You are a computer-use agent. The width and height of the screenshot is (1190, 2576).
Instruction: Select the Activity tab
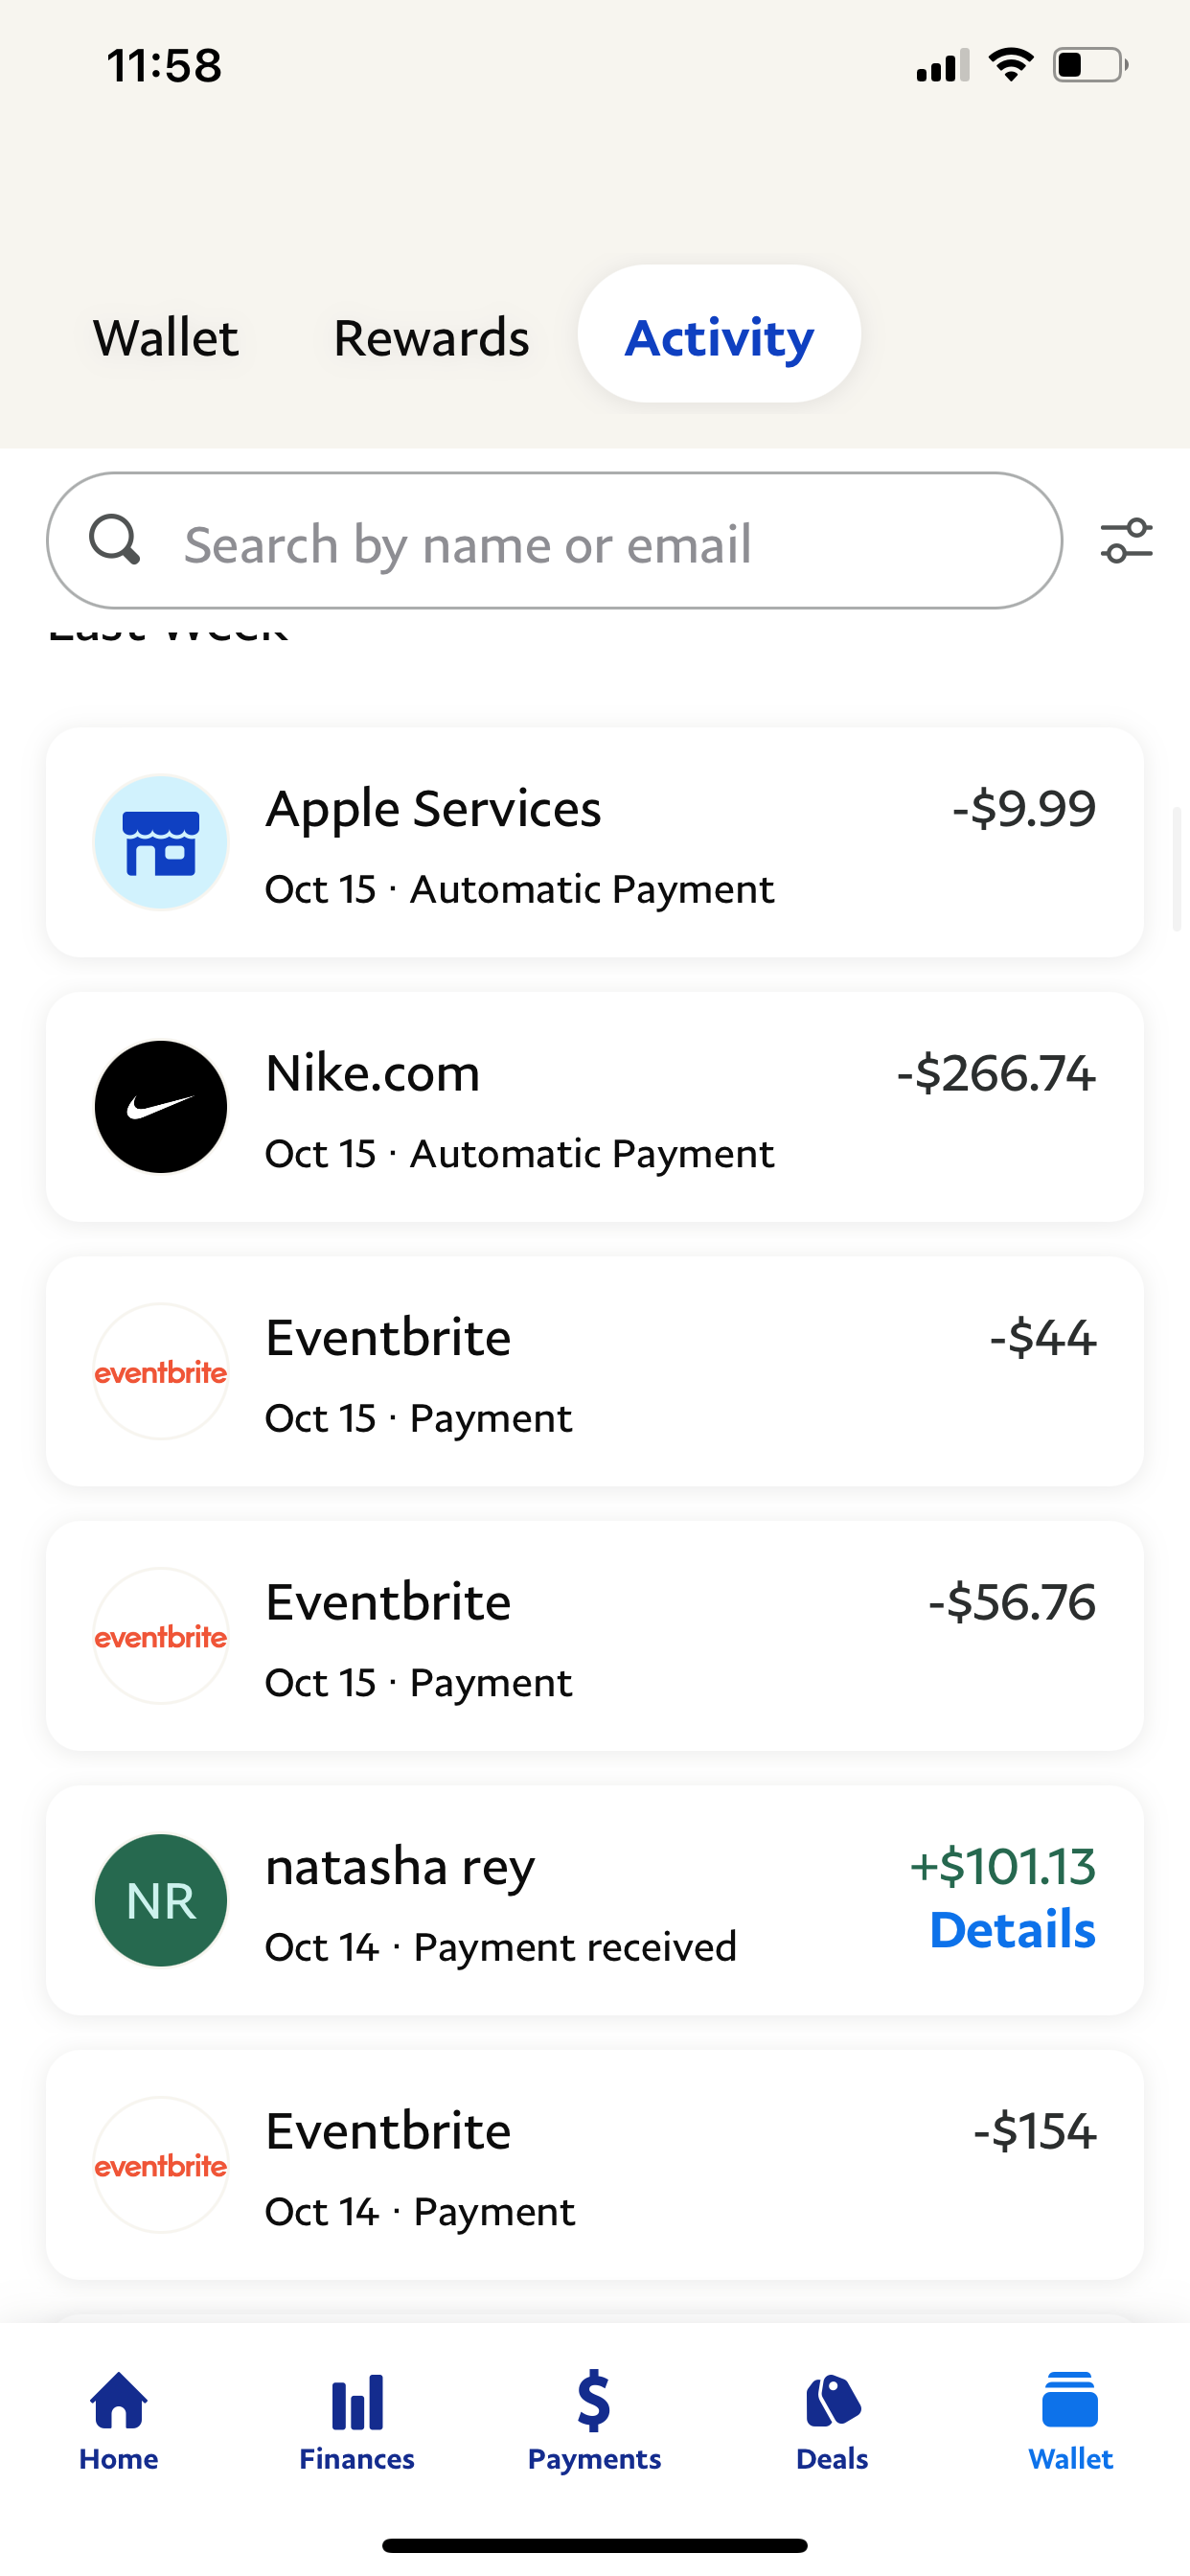point(719,335)
